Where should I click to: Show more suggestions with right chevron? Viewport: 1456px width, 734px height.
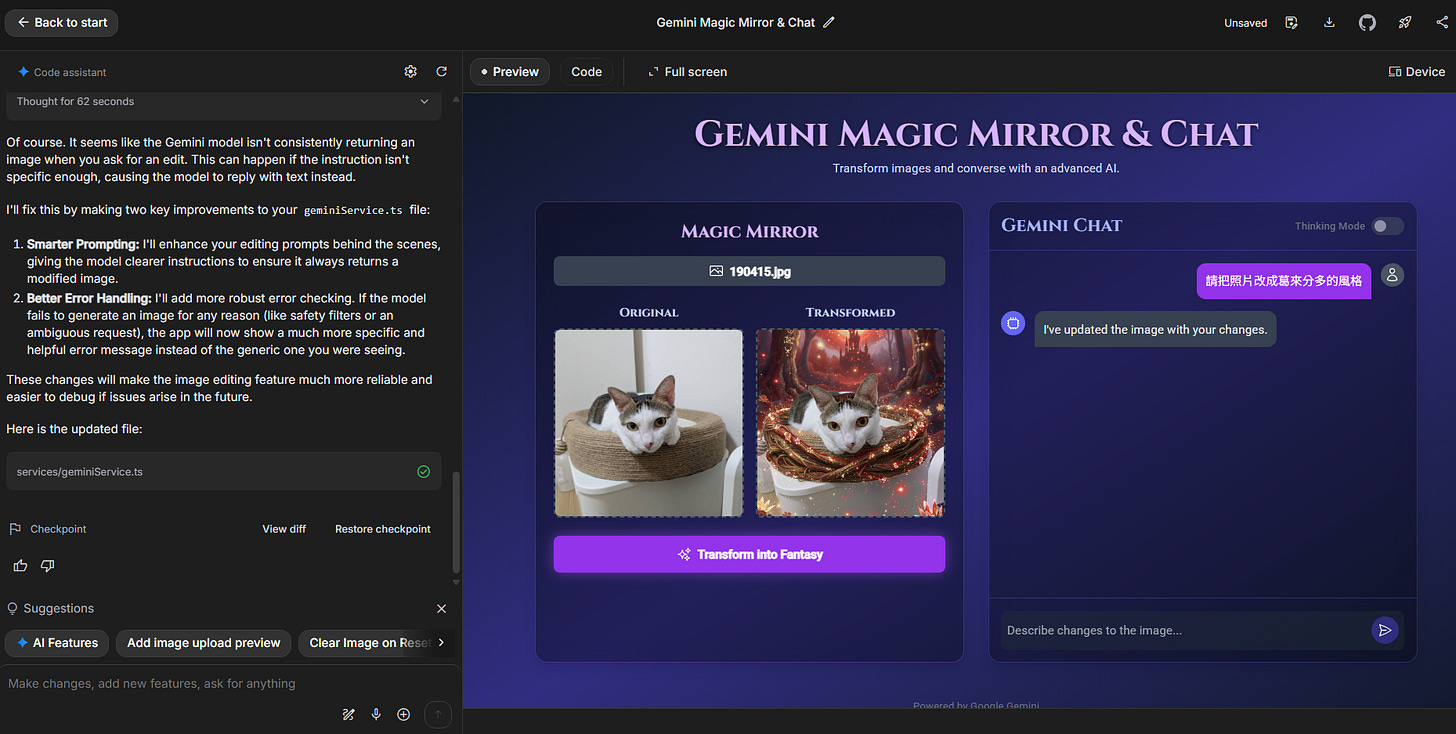441,643
